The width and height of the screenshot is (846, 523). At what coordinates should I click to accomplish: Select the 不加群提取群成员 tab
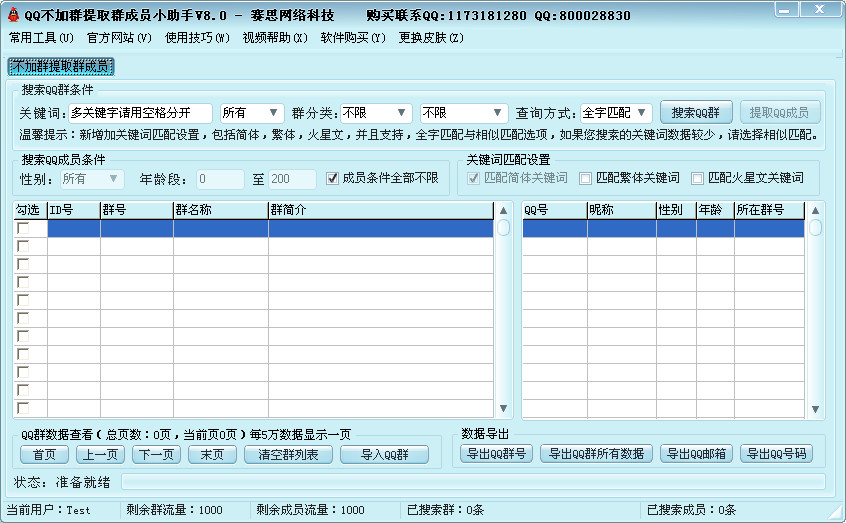click(x=60, y=67)
